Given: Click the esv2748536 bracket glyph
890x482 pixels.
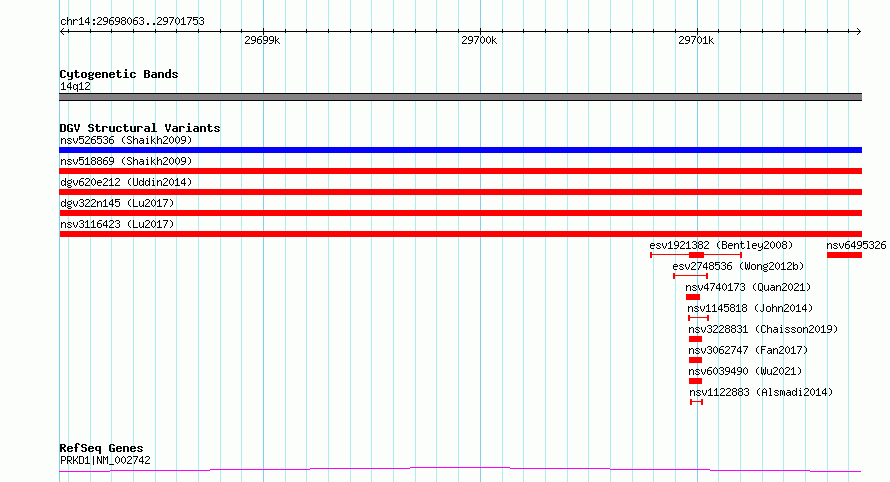Looking at the screenshot, I should pyautogui.click(x=690, y=276).
